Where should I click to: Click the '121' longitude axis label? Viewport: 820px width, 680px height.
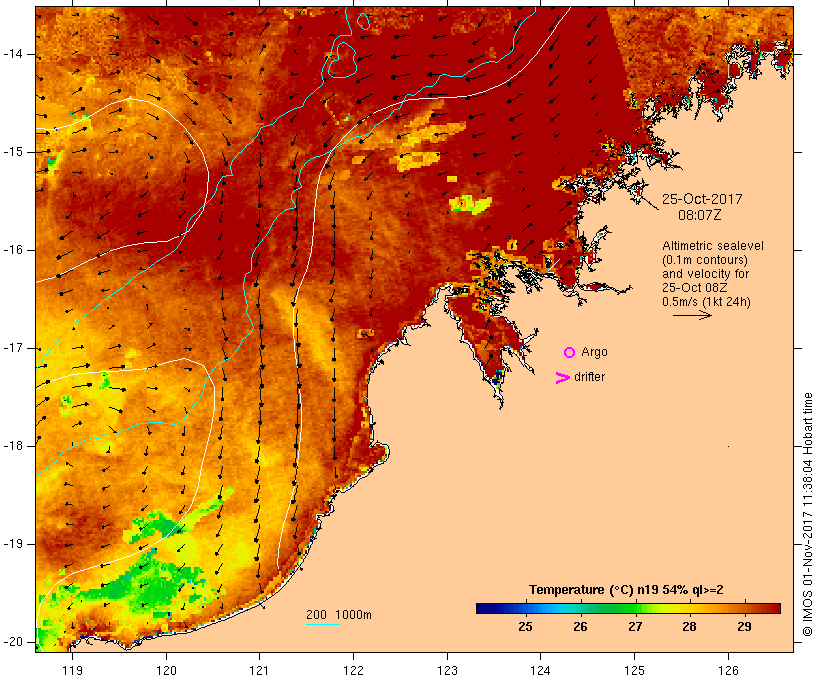259,671
